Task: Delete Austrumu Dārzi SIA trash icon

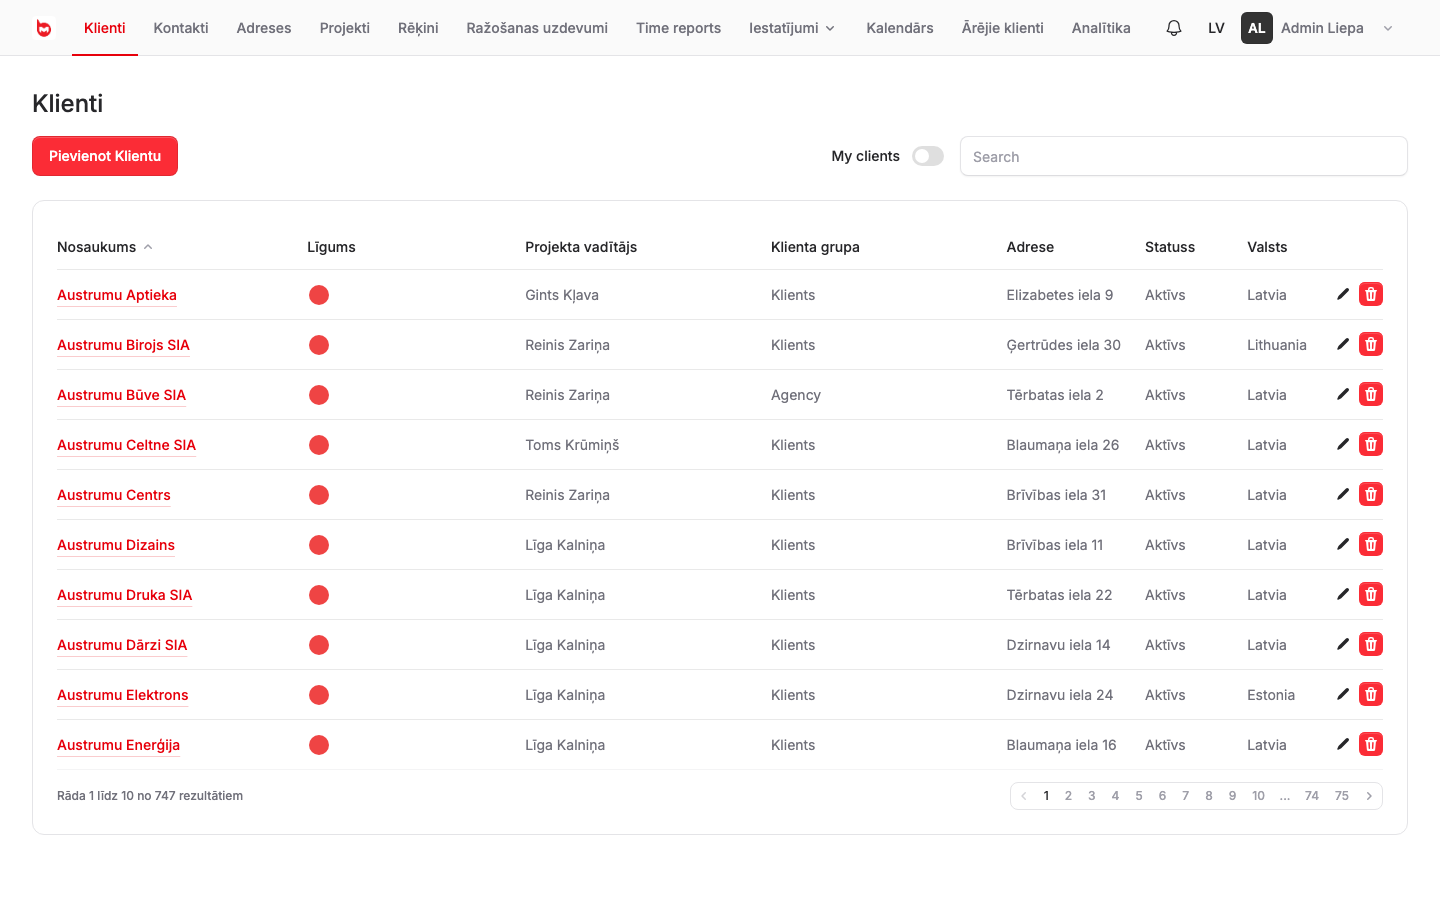Action: (x=1371, y=644)
